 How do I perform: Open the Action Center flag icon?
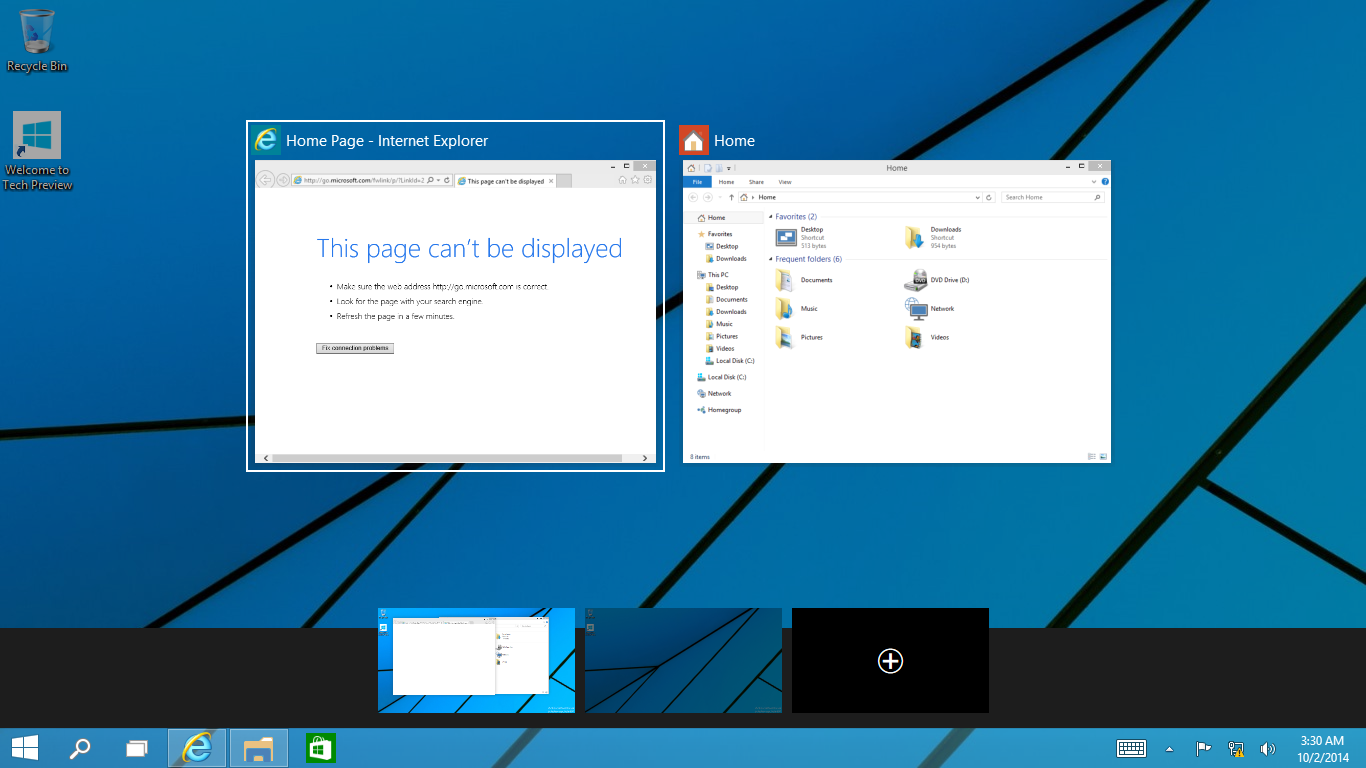(1204, 748)
